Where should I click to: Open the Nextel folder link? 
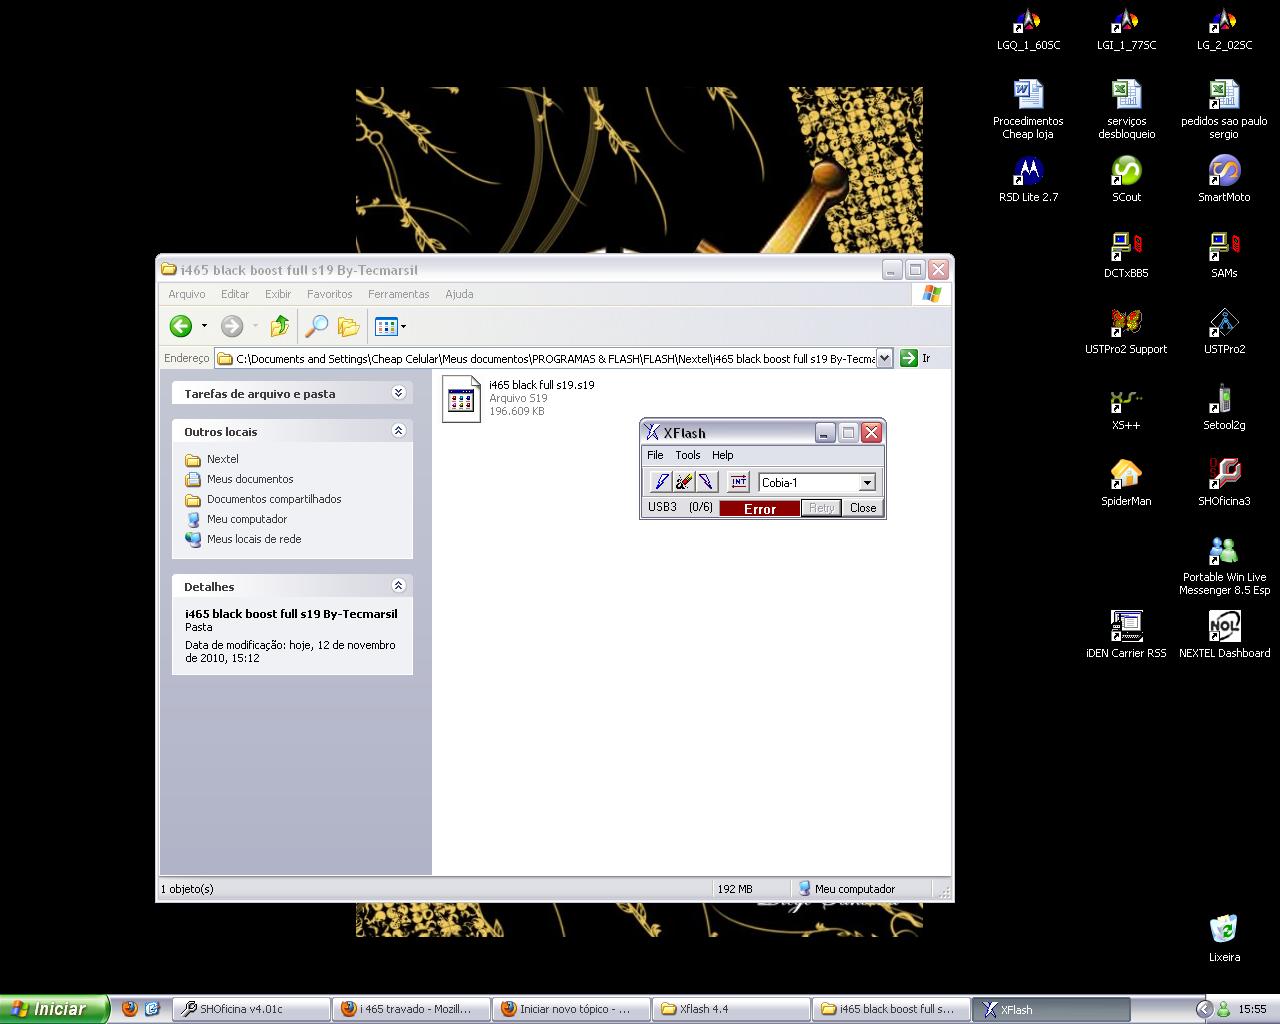[222, 459]
